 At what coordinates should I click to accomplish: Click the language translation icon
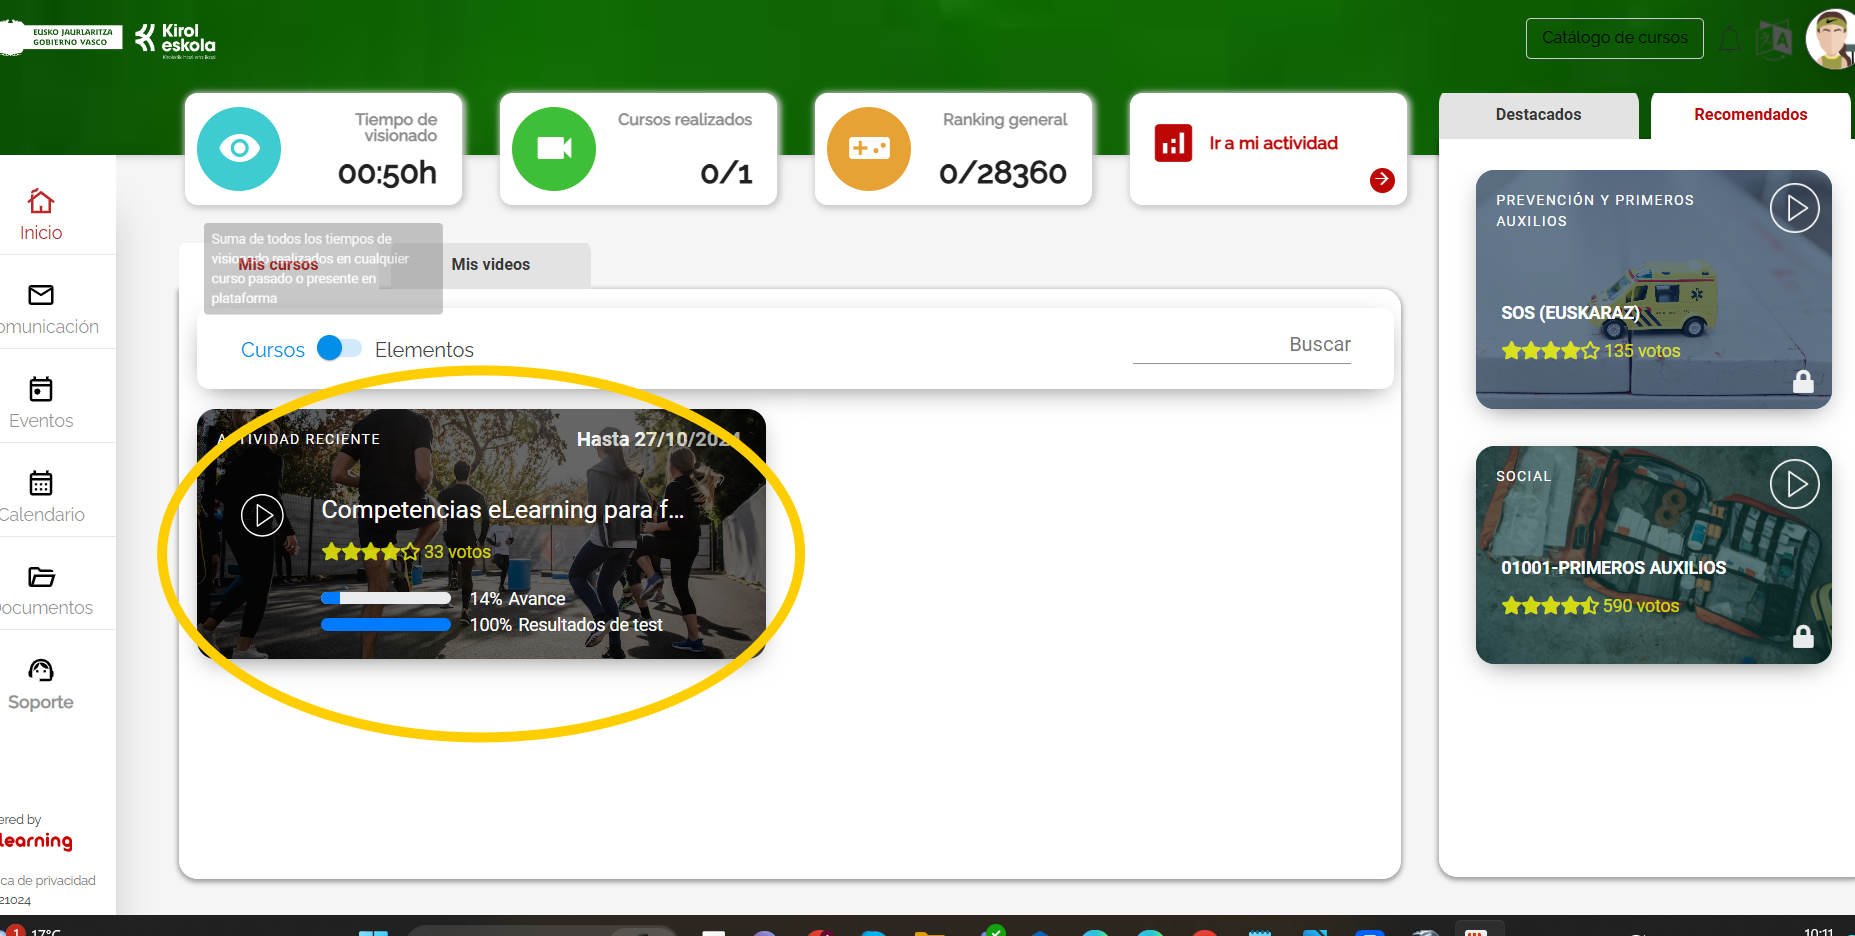pos(1773,40)
